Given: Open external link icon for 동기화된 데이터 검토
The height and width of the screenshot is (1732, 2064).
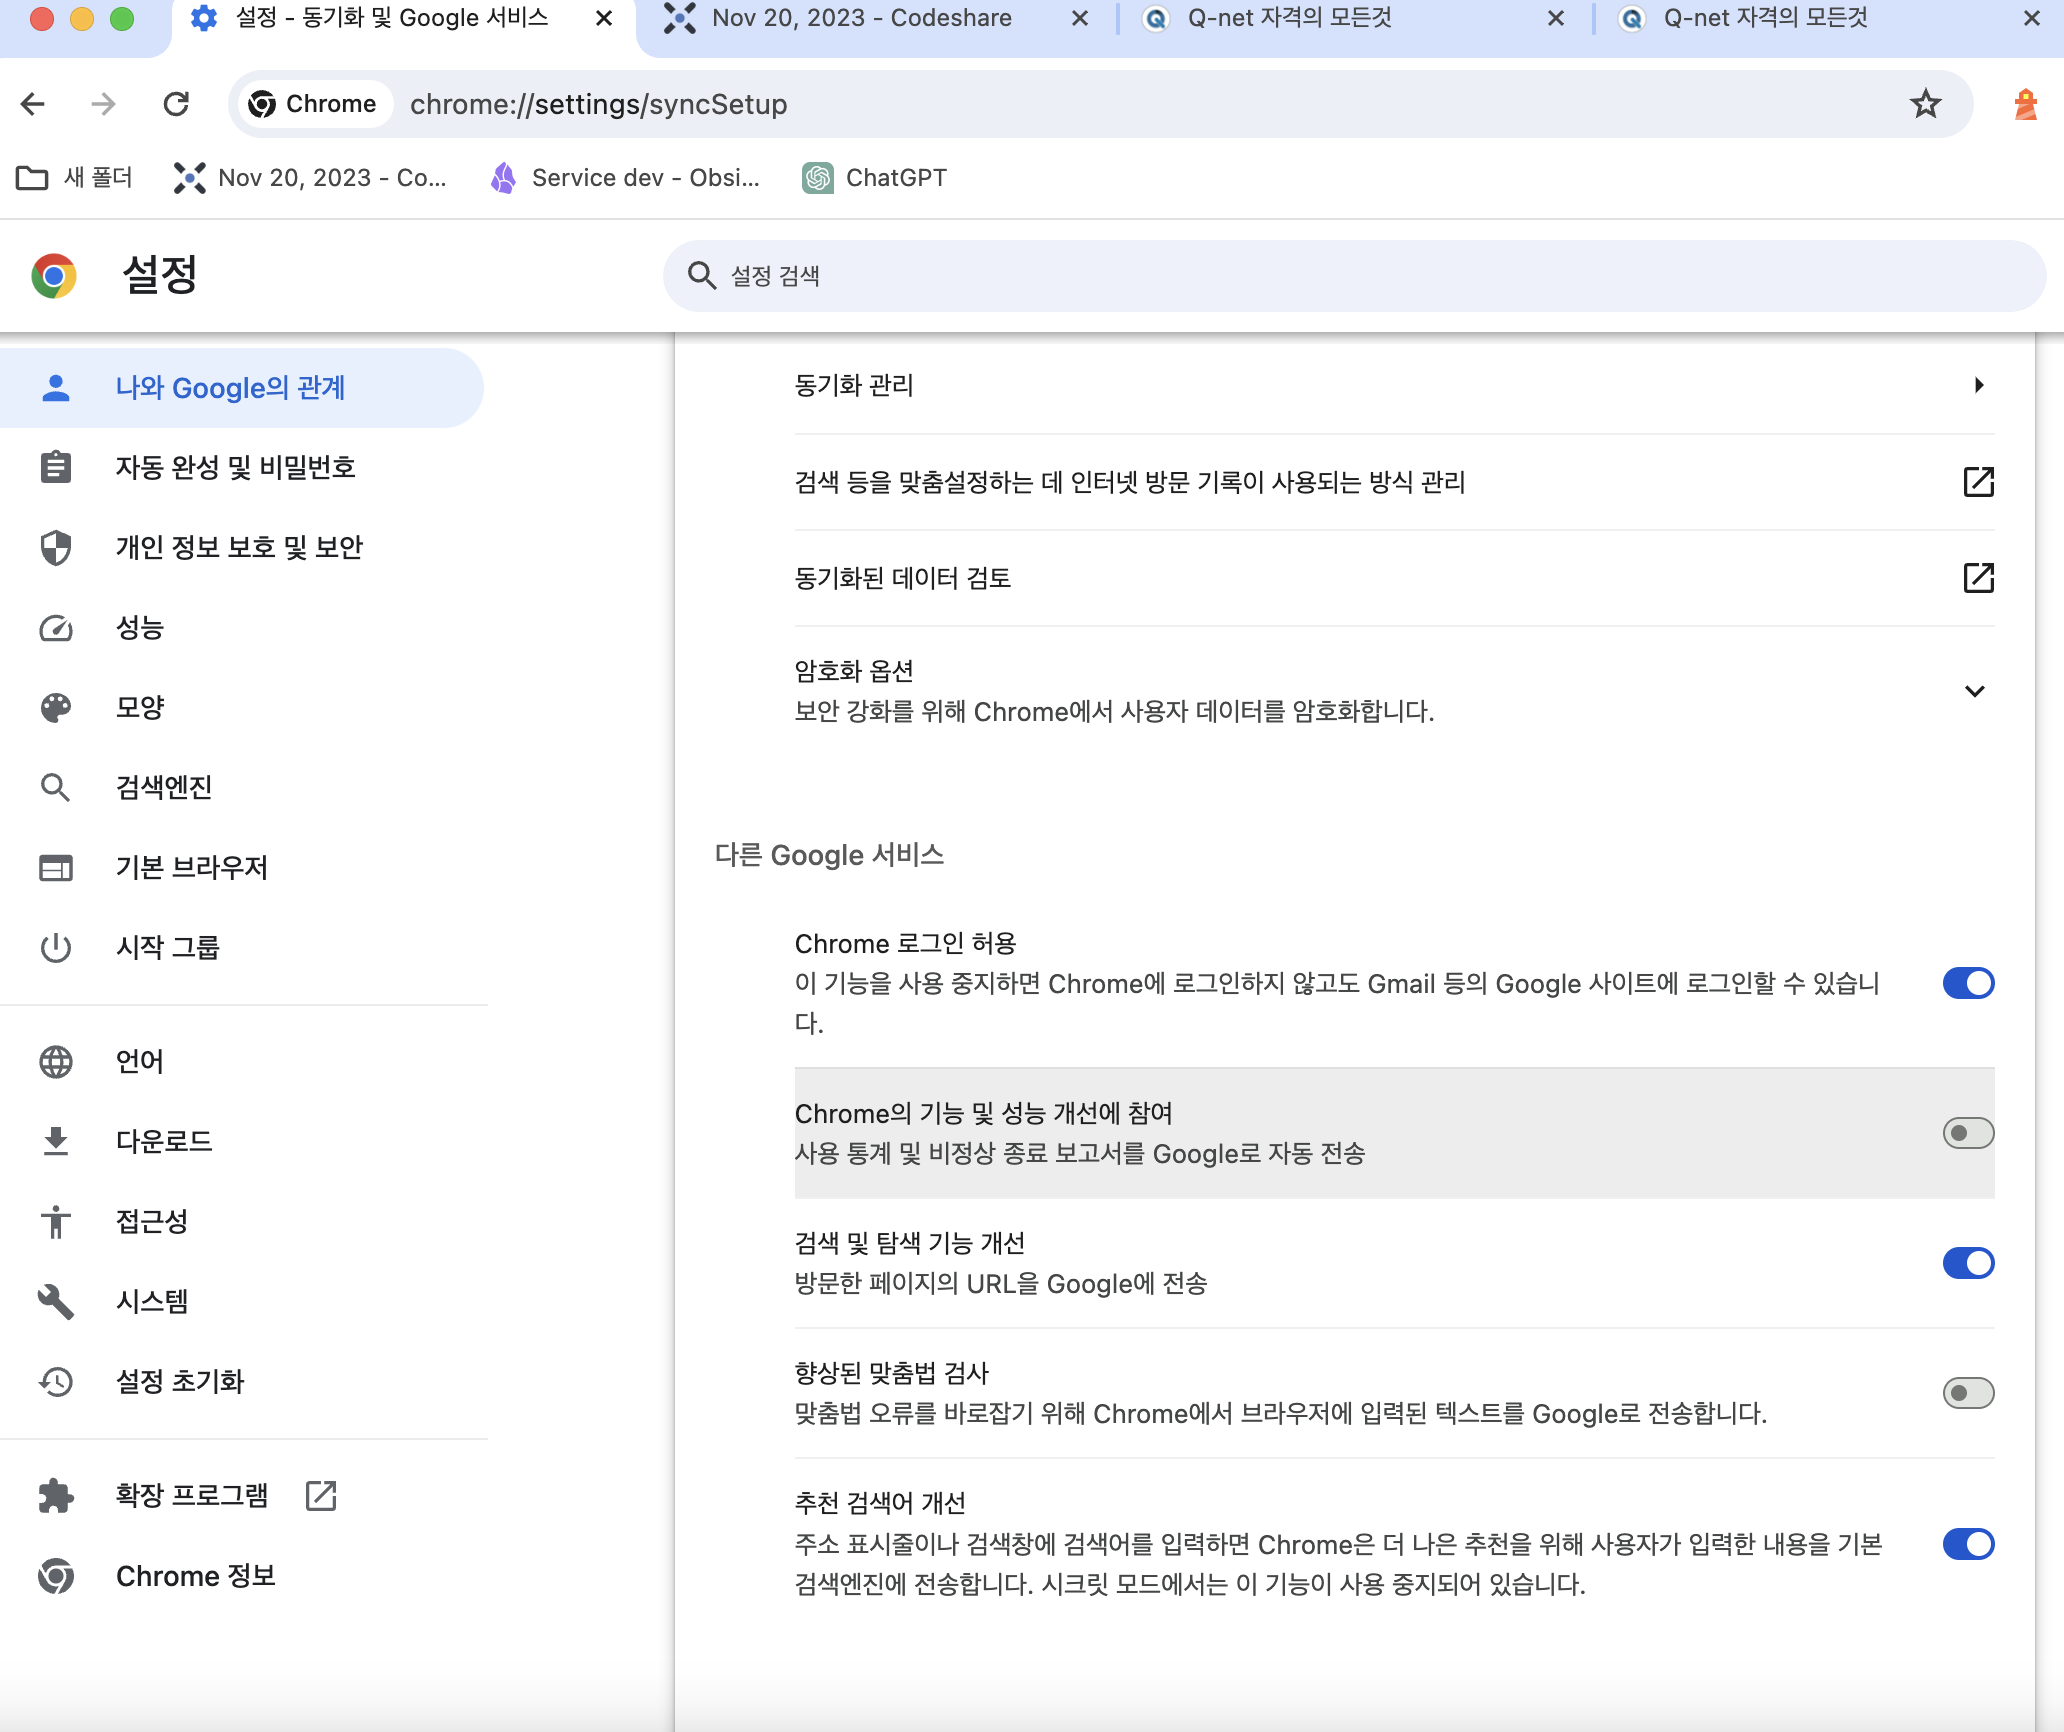Looking at the screenshot, I should pyautogui.click(x=1978, y=578).
